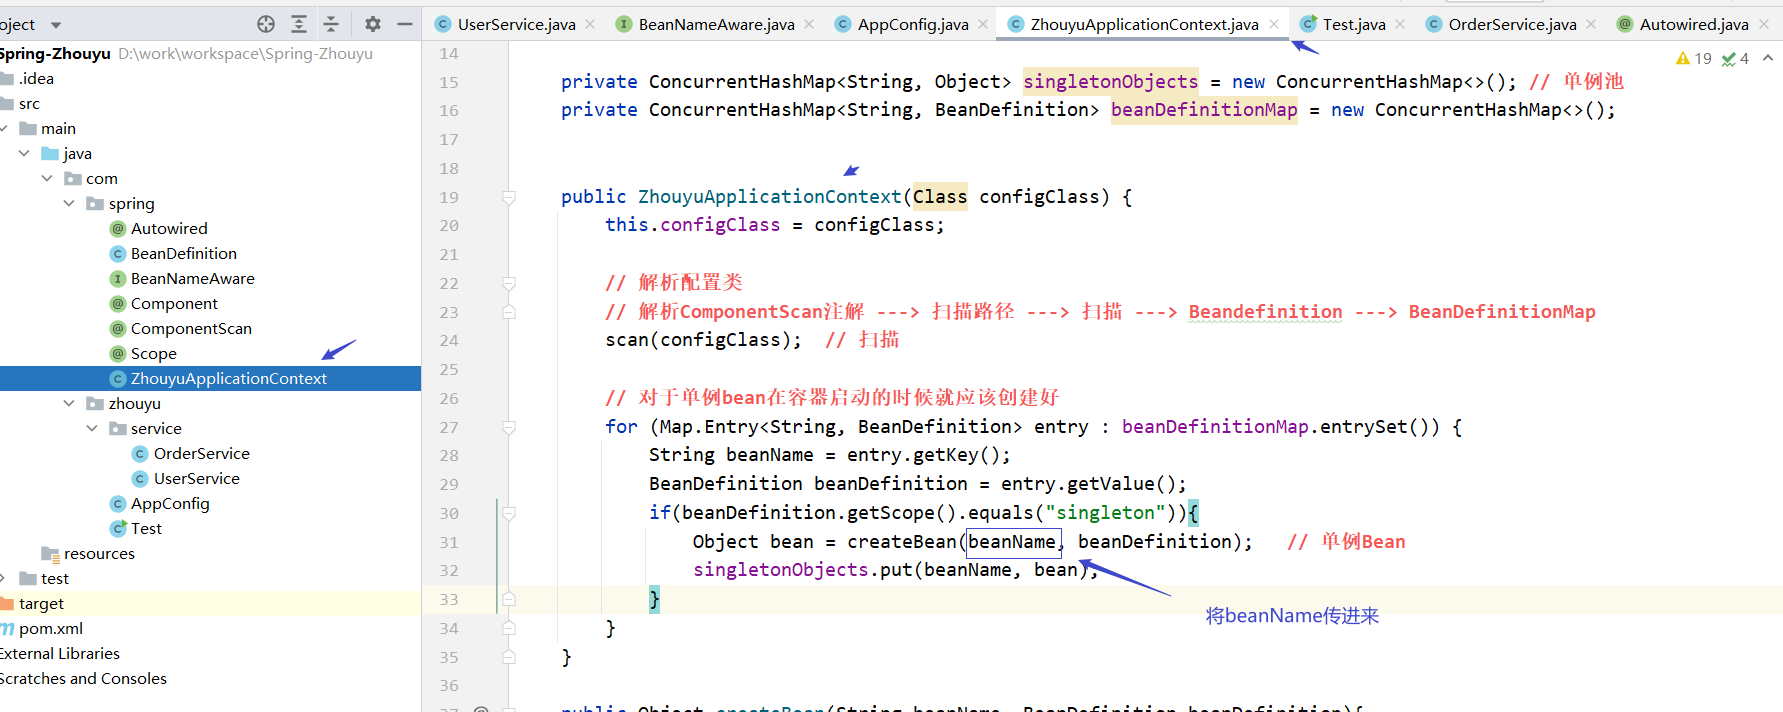The height and width of the screenshot is (712, 1783).
Task: Click singletonObjects field on line 15
Action: (1110, 82)
